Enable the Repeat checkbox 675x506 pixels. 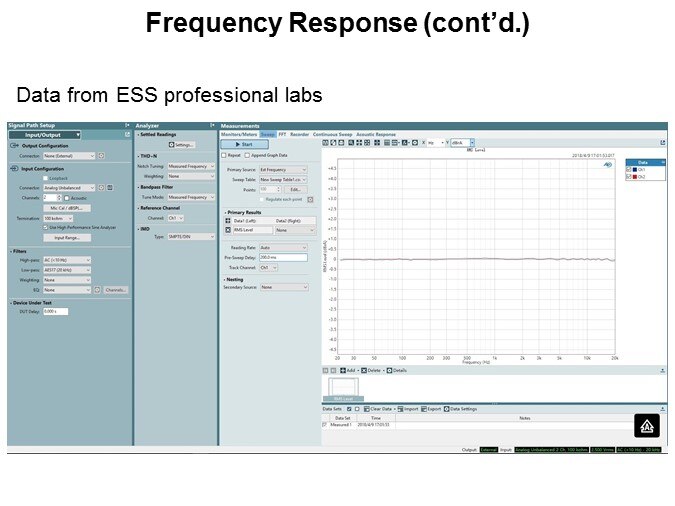224,155
